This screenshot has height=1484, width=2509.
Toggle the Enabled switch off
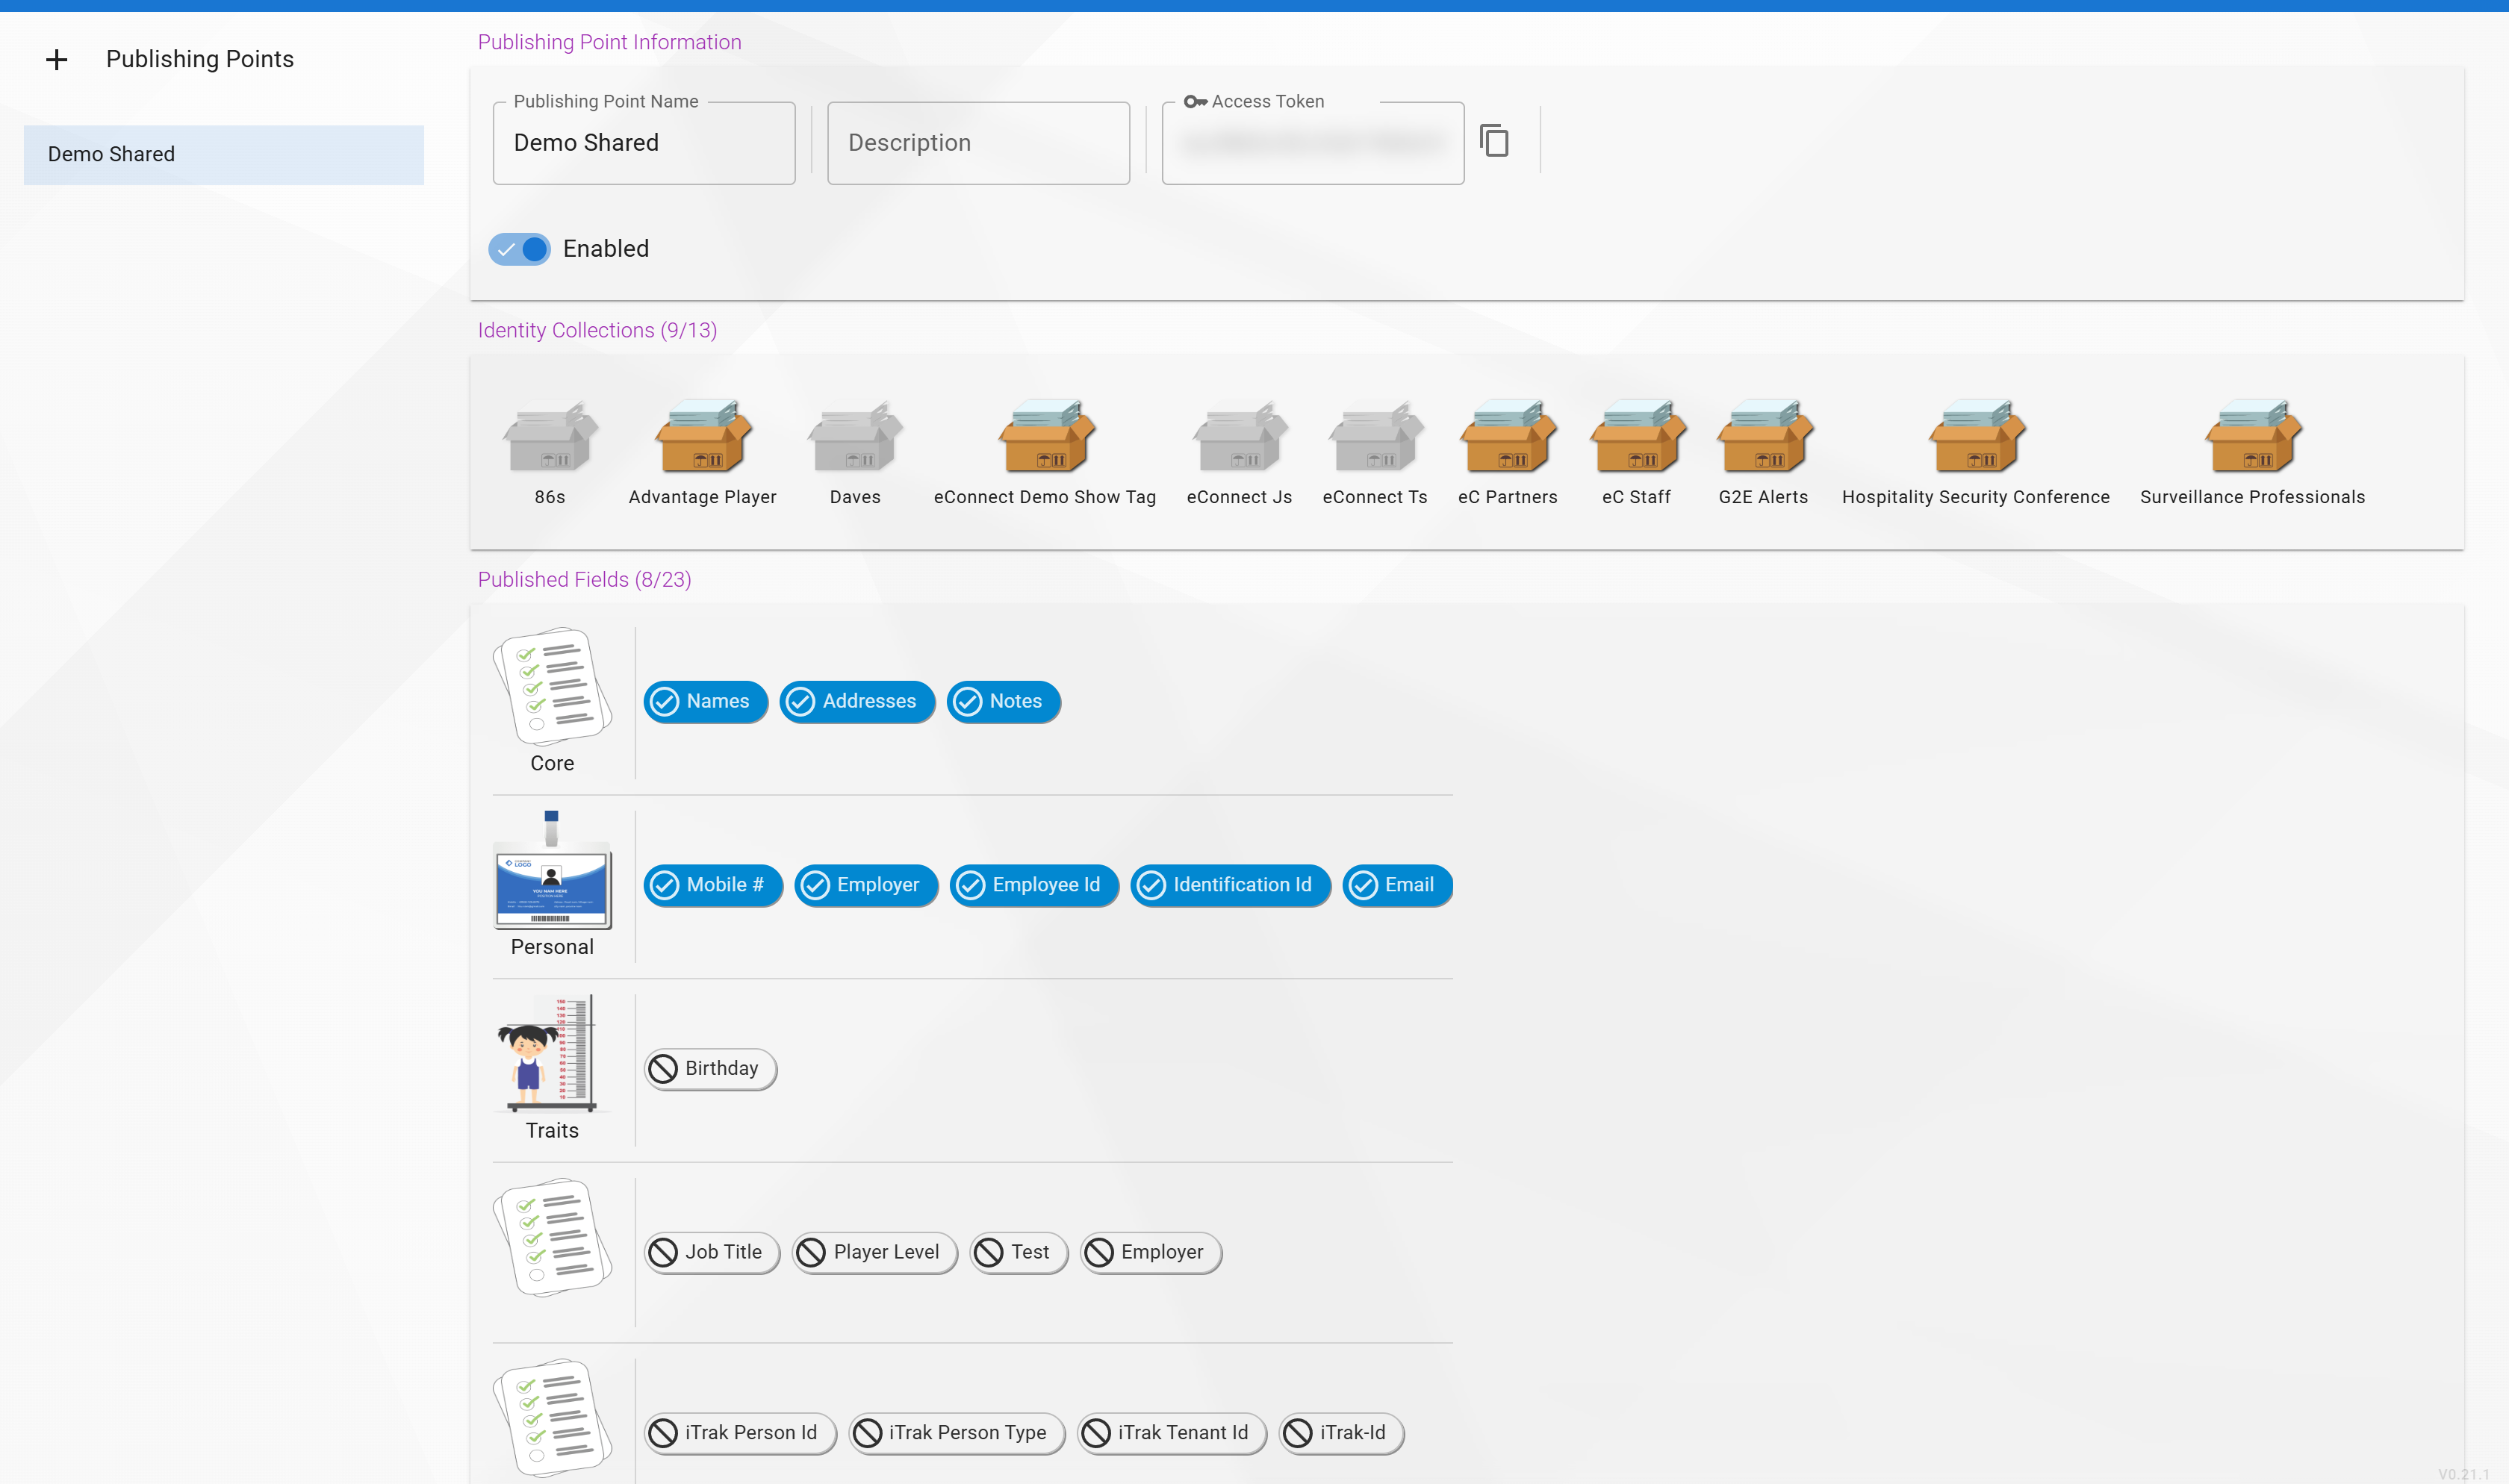[x=519, y=249]
